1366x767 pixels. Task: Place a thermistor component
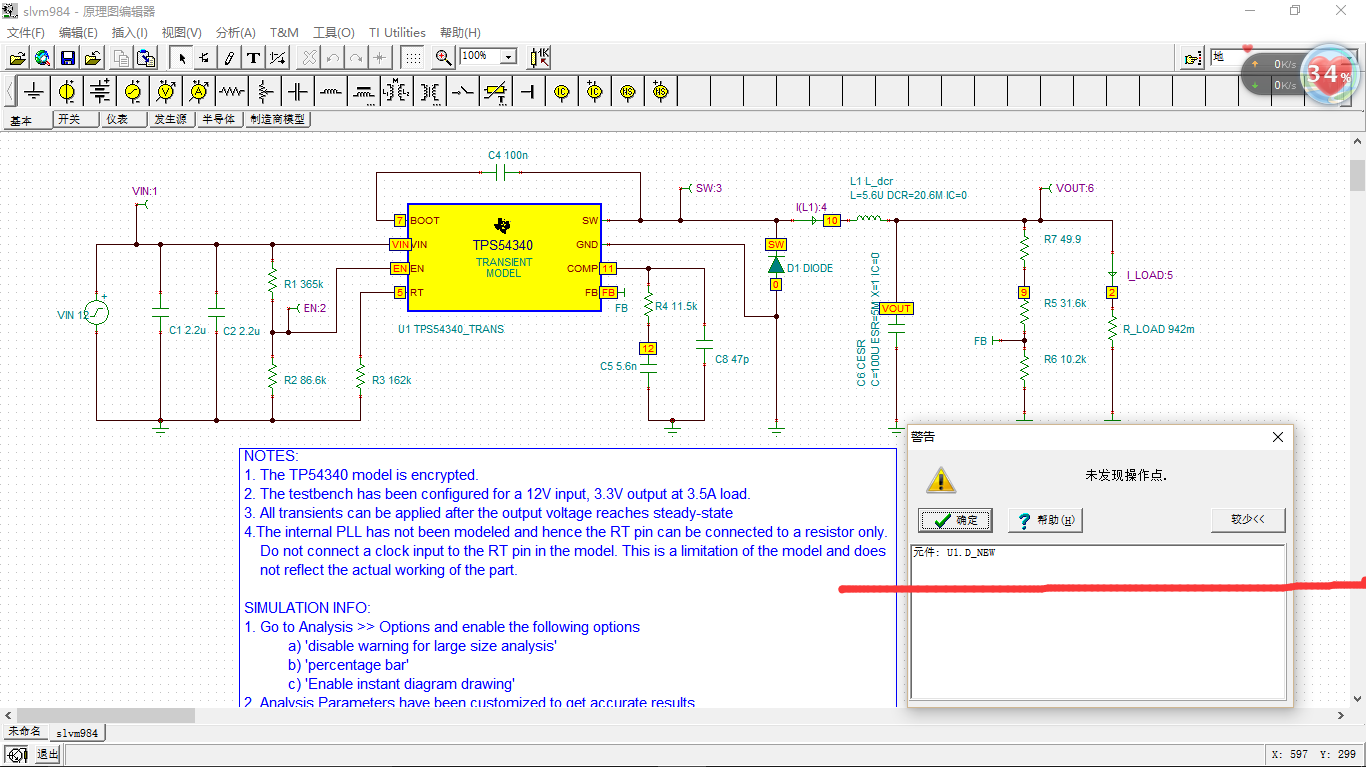[x=496, y=92]
